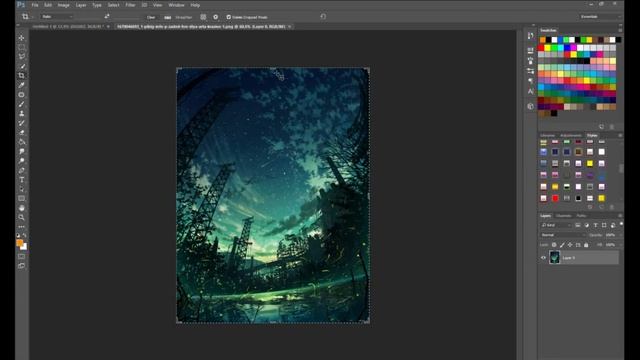The image size is (640, 360).
Task: Select the Move tool
Action: click(22, 38)
